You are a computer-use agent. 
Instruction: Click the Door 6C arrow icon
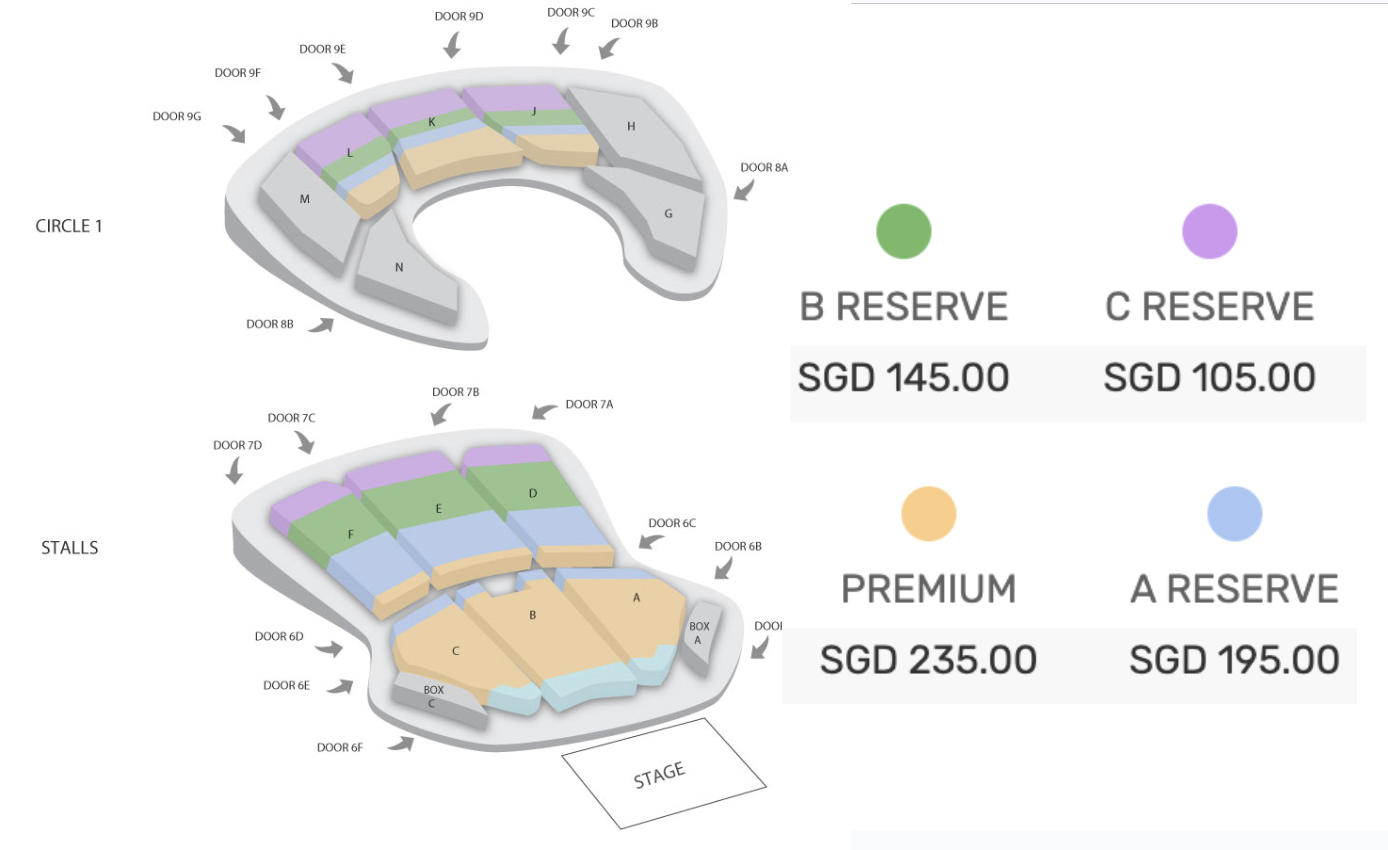click(x=652, y=541)
